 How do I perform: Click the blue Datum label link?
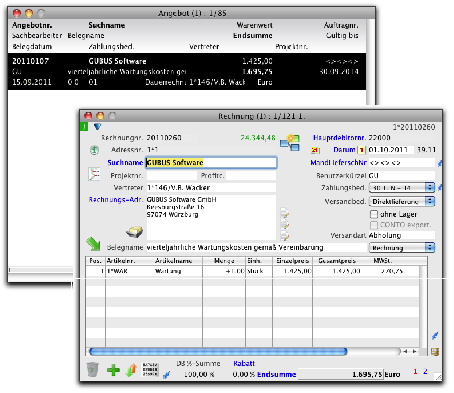click(x=344, y=150)
